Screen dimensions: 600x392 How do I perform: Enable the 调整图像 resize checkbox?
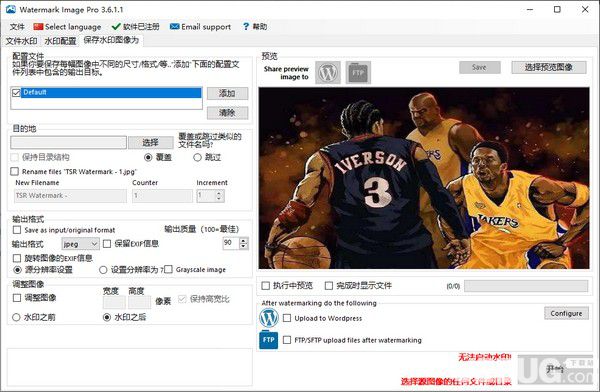[17, 298]
